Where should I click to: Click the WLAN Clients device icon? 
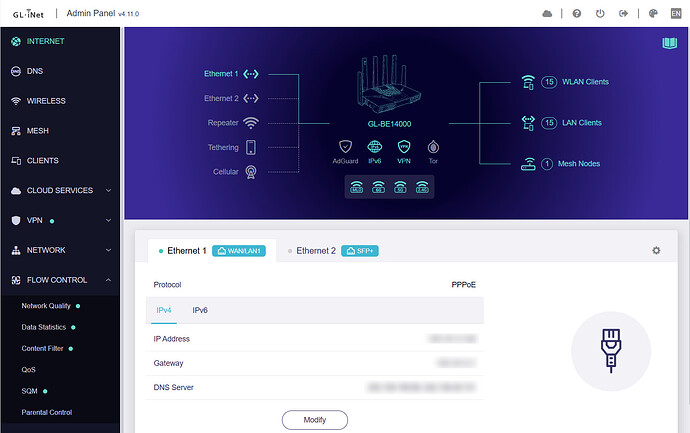tap(528, 82)
